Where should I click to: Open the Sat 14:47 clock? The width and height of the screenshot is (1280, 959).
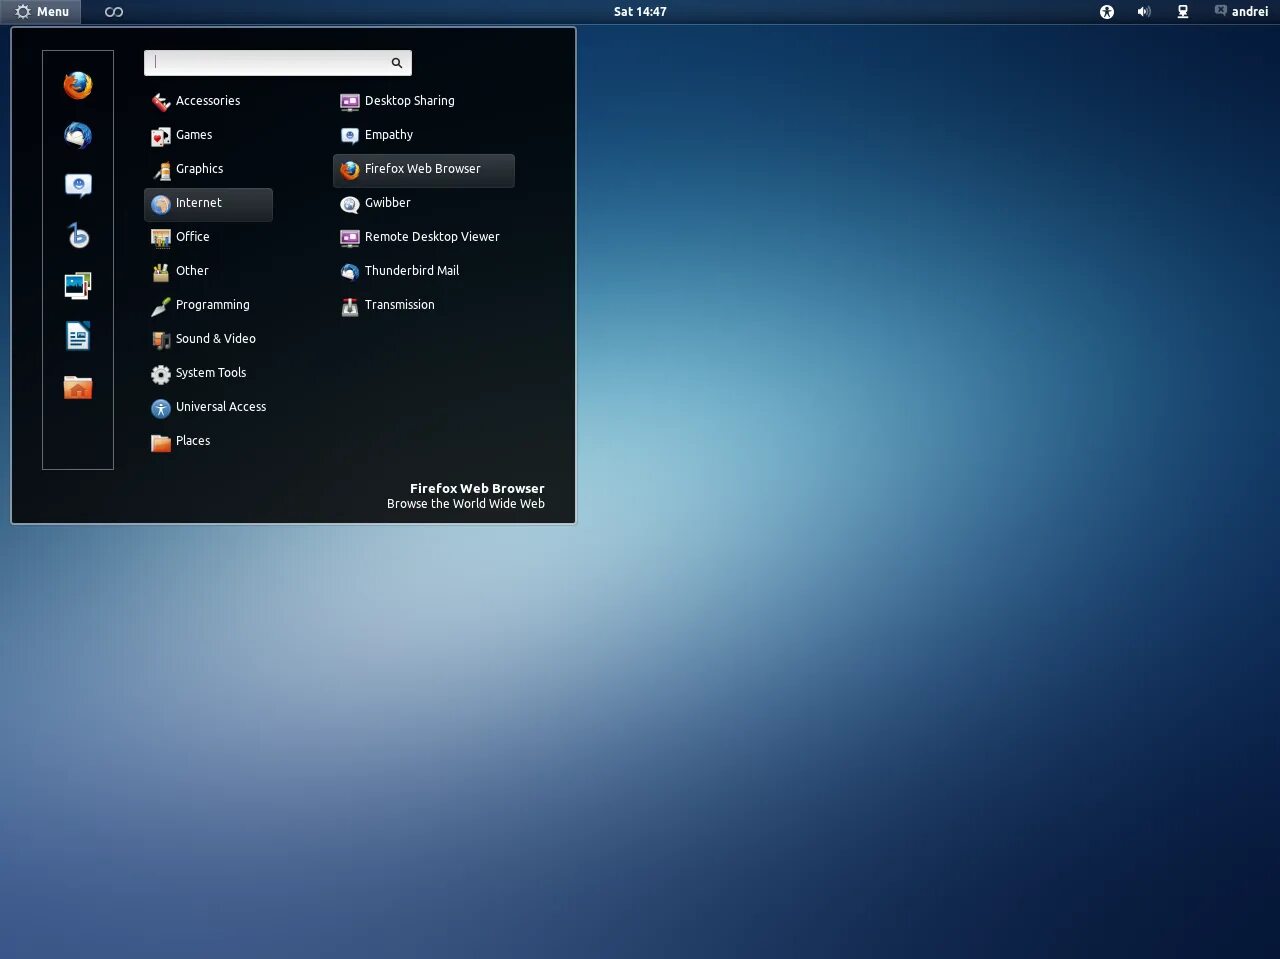point(640,12)
